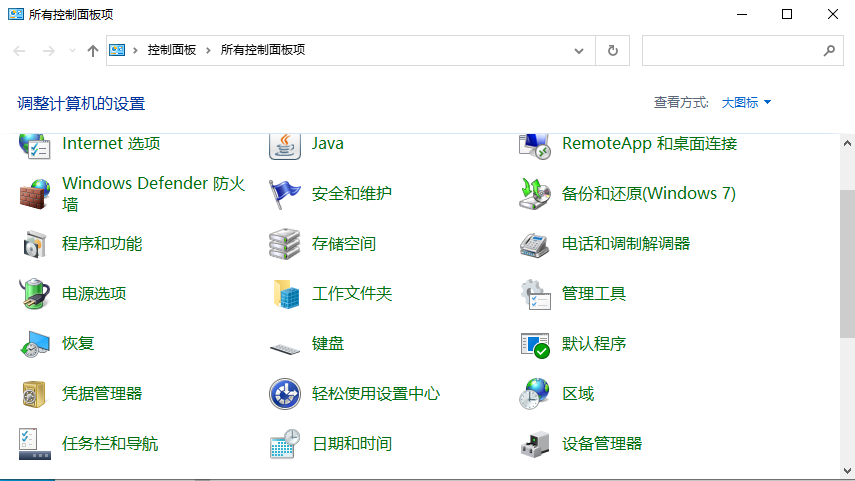
Task: Open the 工作文件夹 folder icon
Action: click(x=286, y=294)
